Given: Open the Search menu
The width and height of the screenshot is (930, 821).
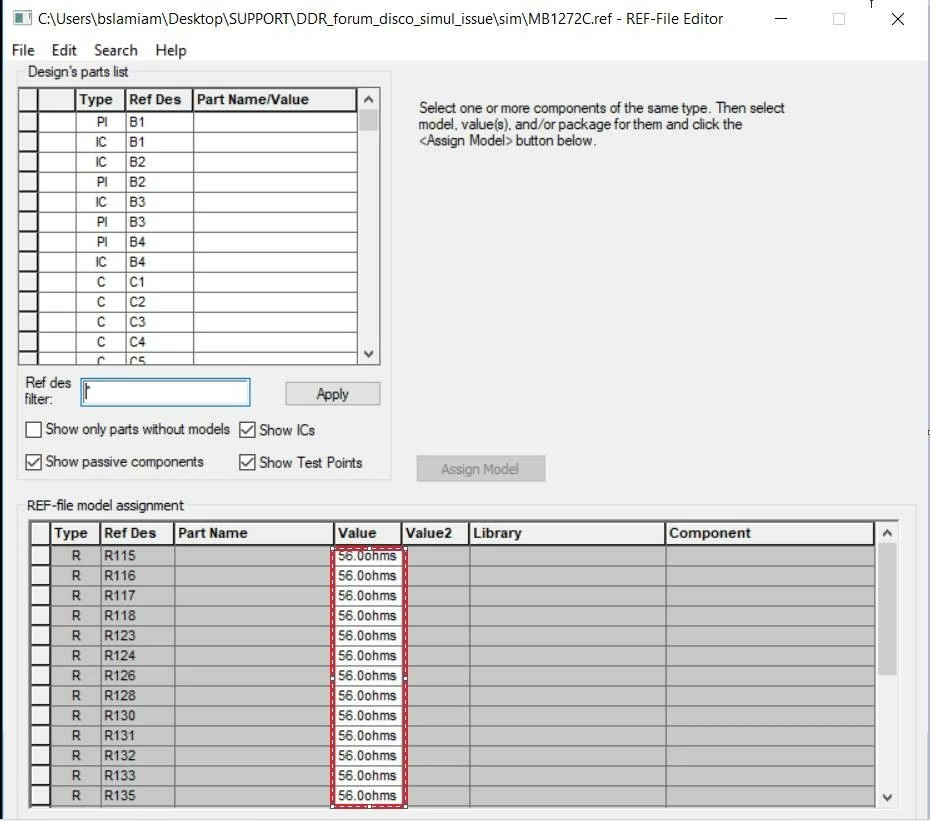Looking at the screenshot, I should pyautogui.click(x=116, y=50).
